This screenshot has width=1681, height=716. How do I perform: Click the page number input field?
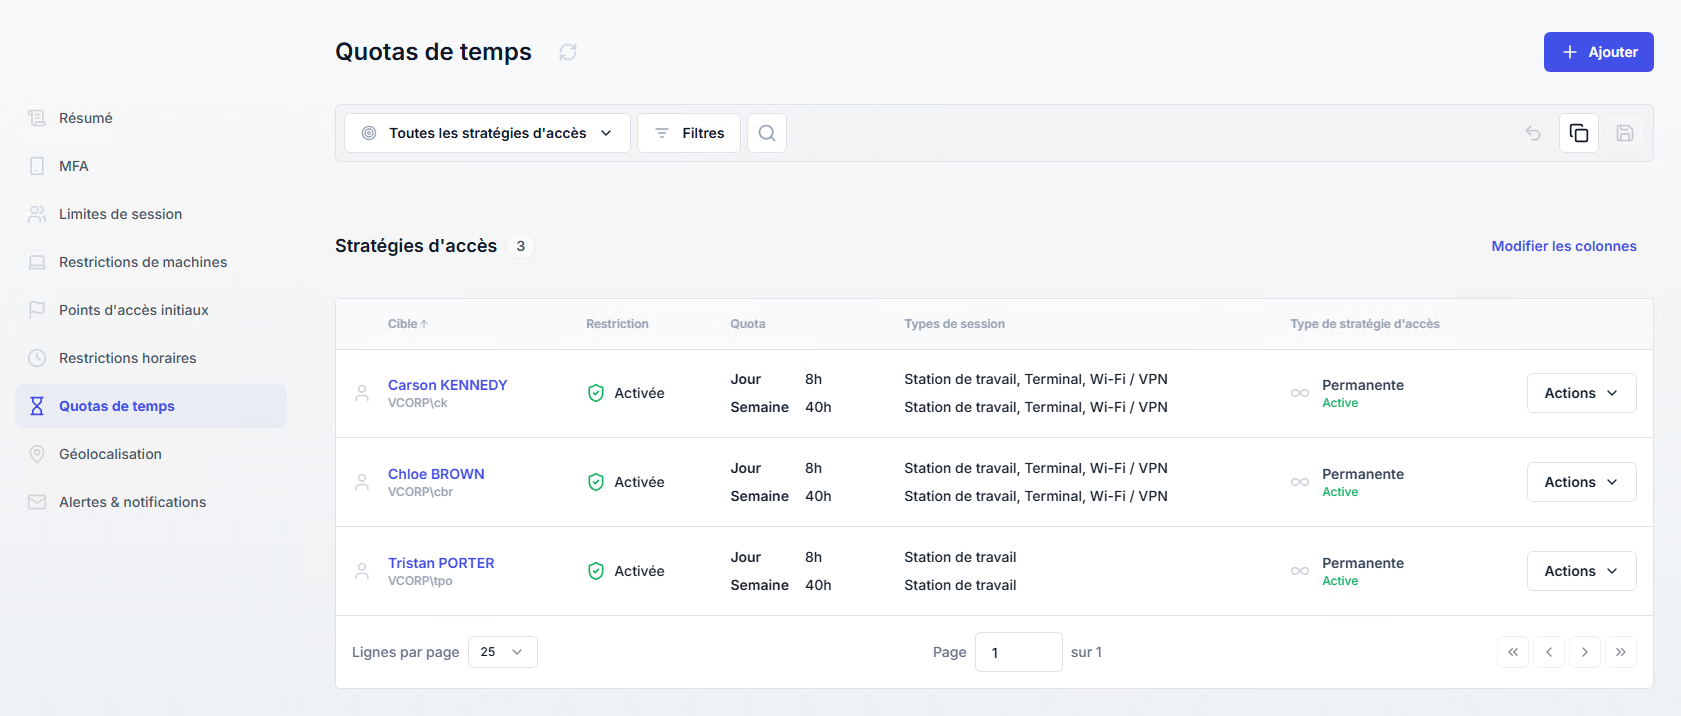point(1018,652)
